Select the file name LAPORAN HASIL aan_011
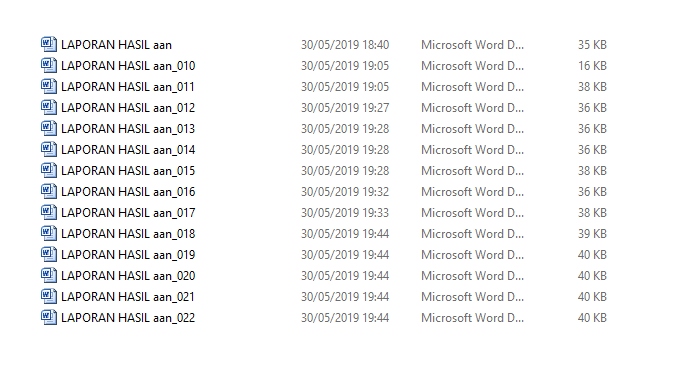692x368 pixels. click(128, 87)
